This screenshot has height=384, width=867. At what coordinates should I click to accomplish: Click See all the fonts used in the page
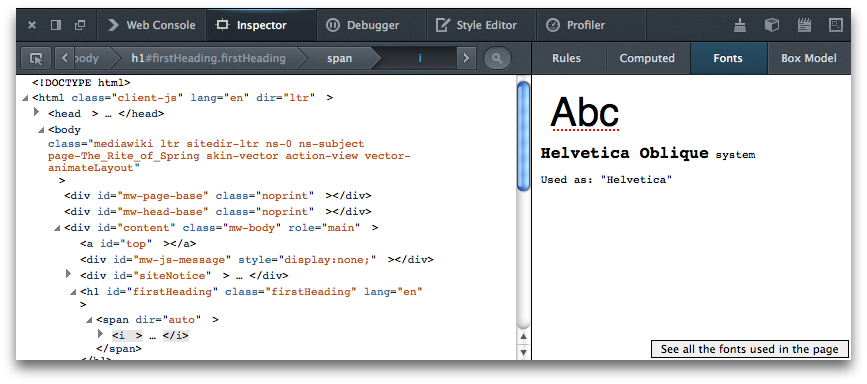pyautogui.click(x=749, y=349)
